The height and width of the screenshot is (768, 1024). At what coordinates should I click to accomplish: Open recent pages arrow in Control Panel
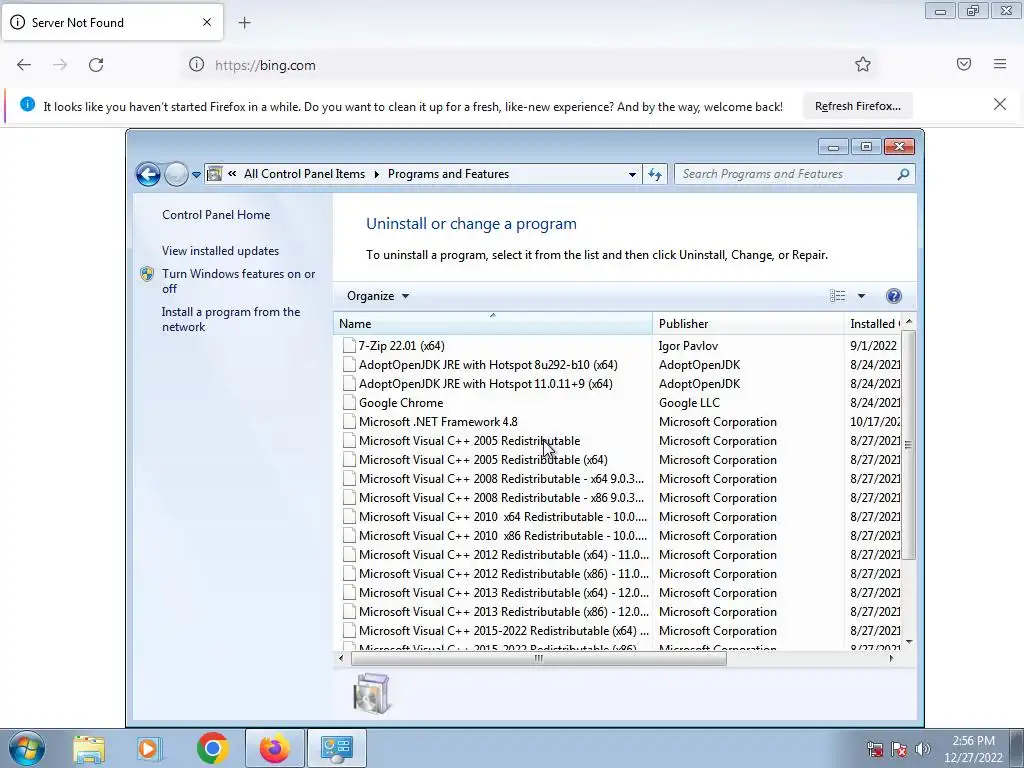(196, 174)
